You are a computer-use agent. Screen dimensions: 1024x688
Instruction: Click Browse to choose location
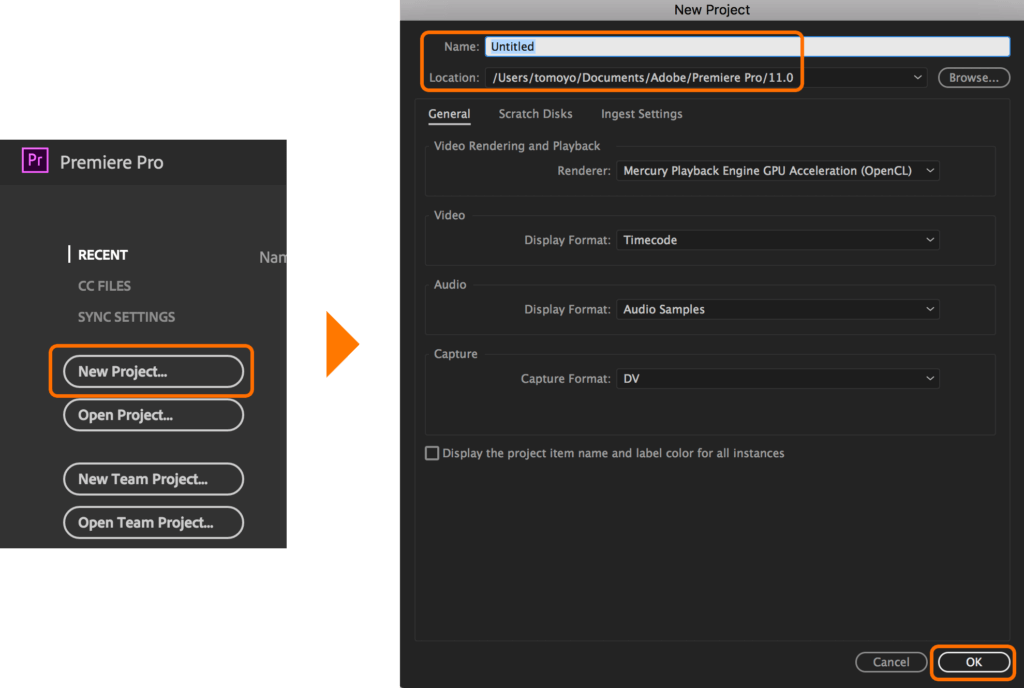(974, 78)
